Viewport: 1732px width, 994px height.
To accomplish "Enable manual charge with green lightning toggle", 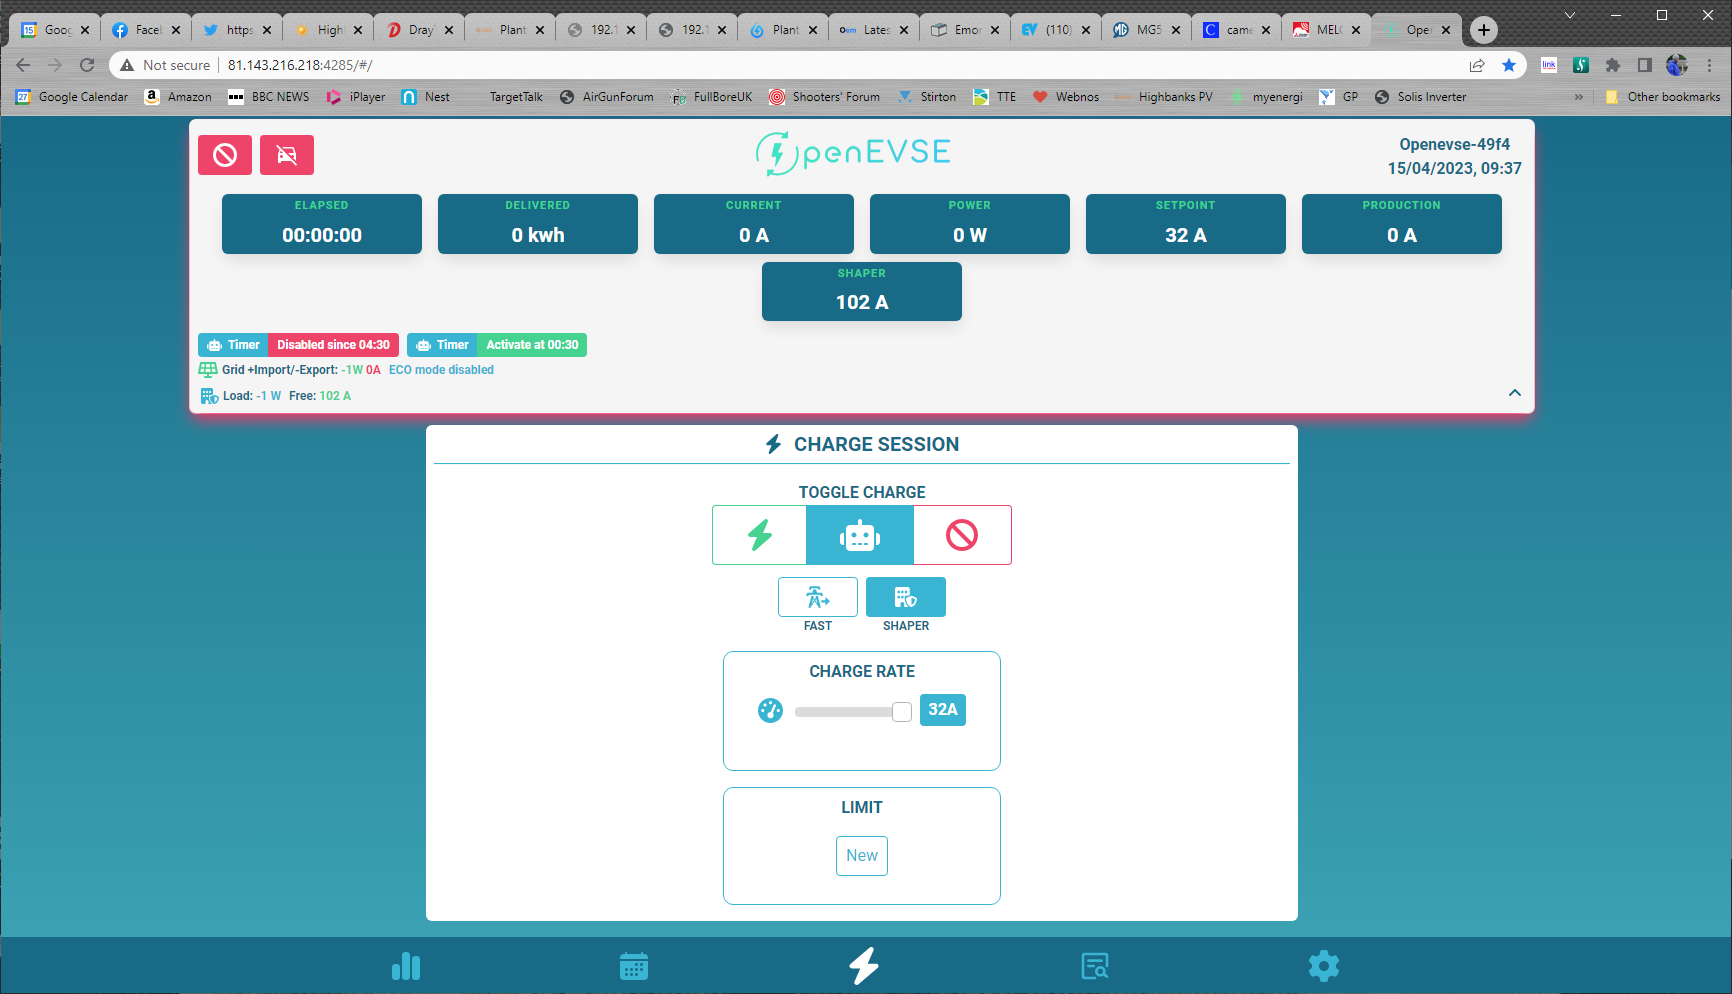I will pyautogui.click(x=760, y=535).
